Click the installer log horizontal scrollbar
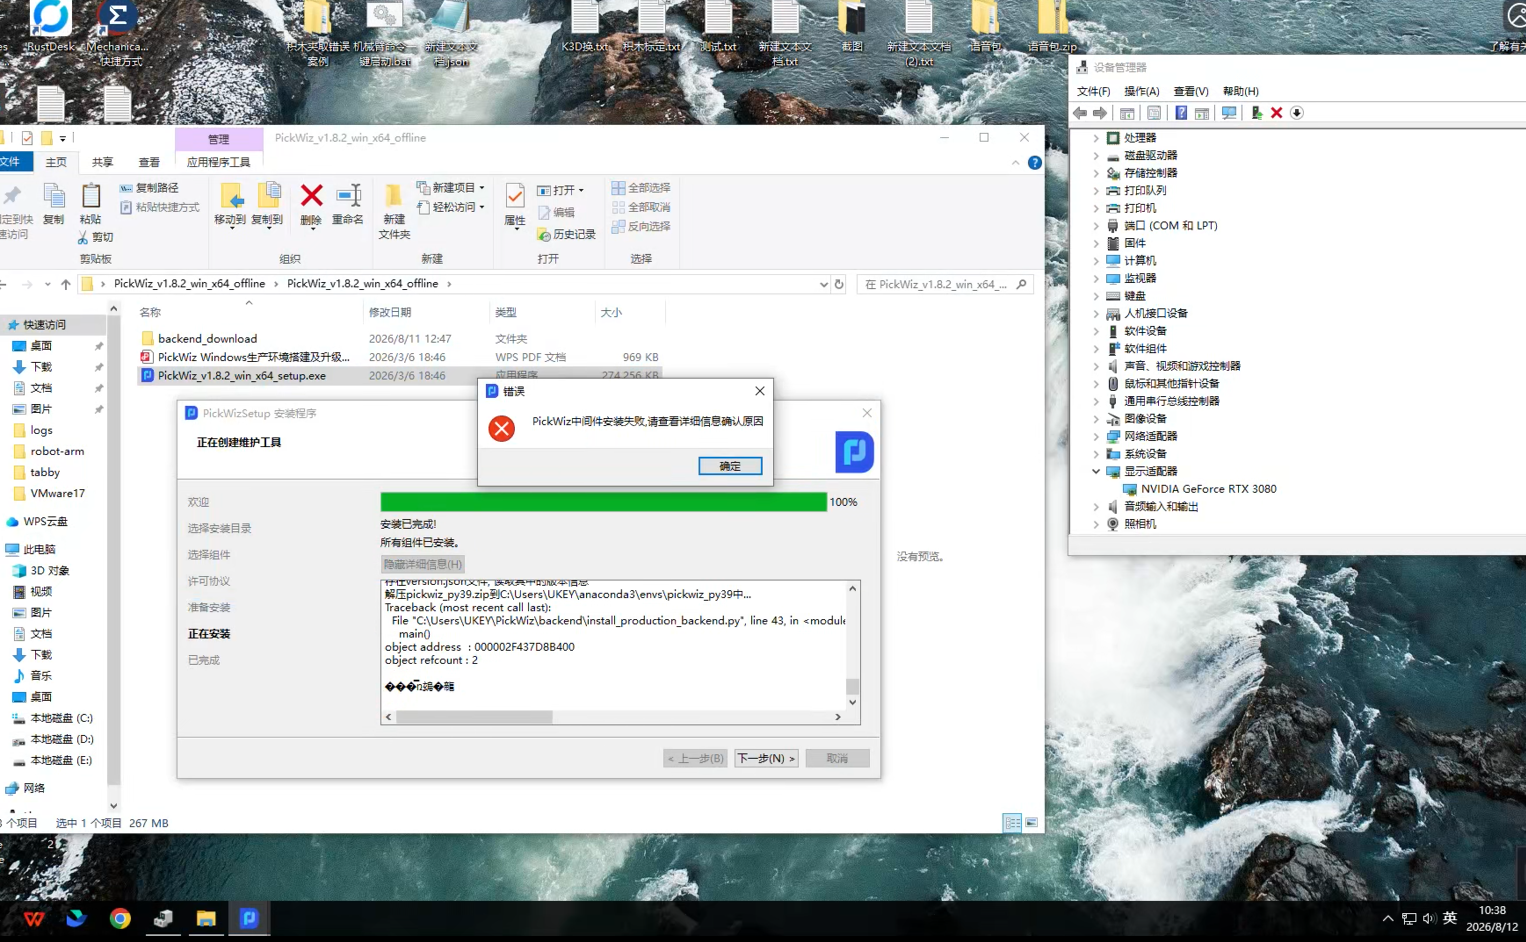1526x942 pixels. pos(474,717)
